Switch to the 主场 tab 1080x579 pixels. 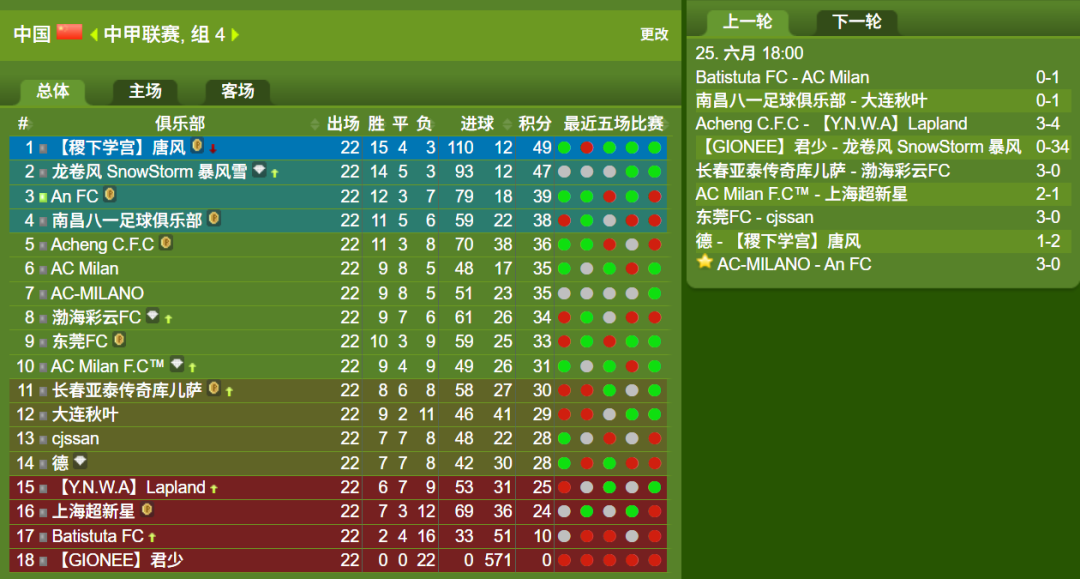click(145, 91)
